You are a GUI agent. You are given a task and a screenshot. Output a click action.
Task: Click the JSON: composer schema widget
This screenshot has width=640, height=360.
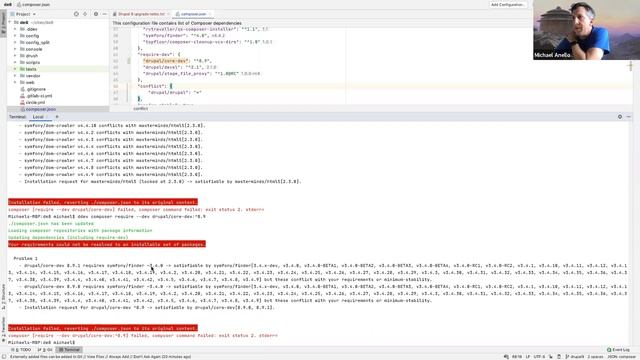(621, 357)
